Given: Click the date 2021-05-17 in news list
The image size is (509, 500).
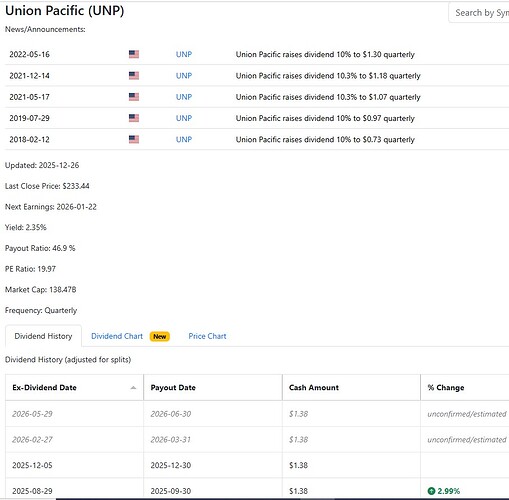Looking at the screenshot, I should pos(29,97).
